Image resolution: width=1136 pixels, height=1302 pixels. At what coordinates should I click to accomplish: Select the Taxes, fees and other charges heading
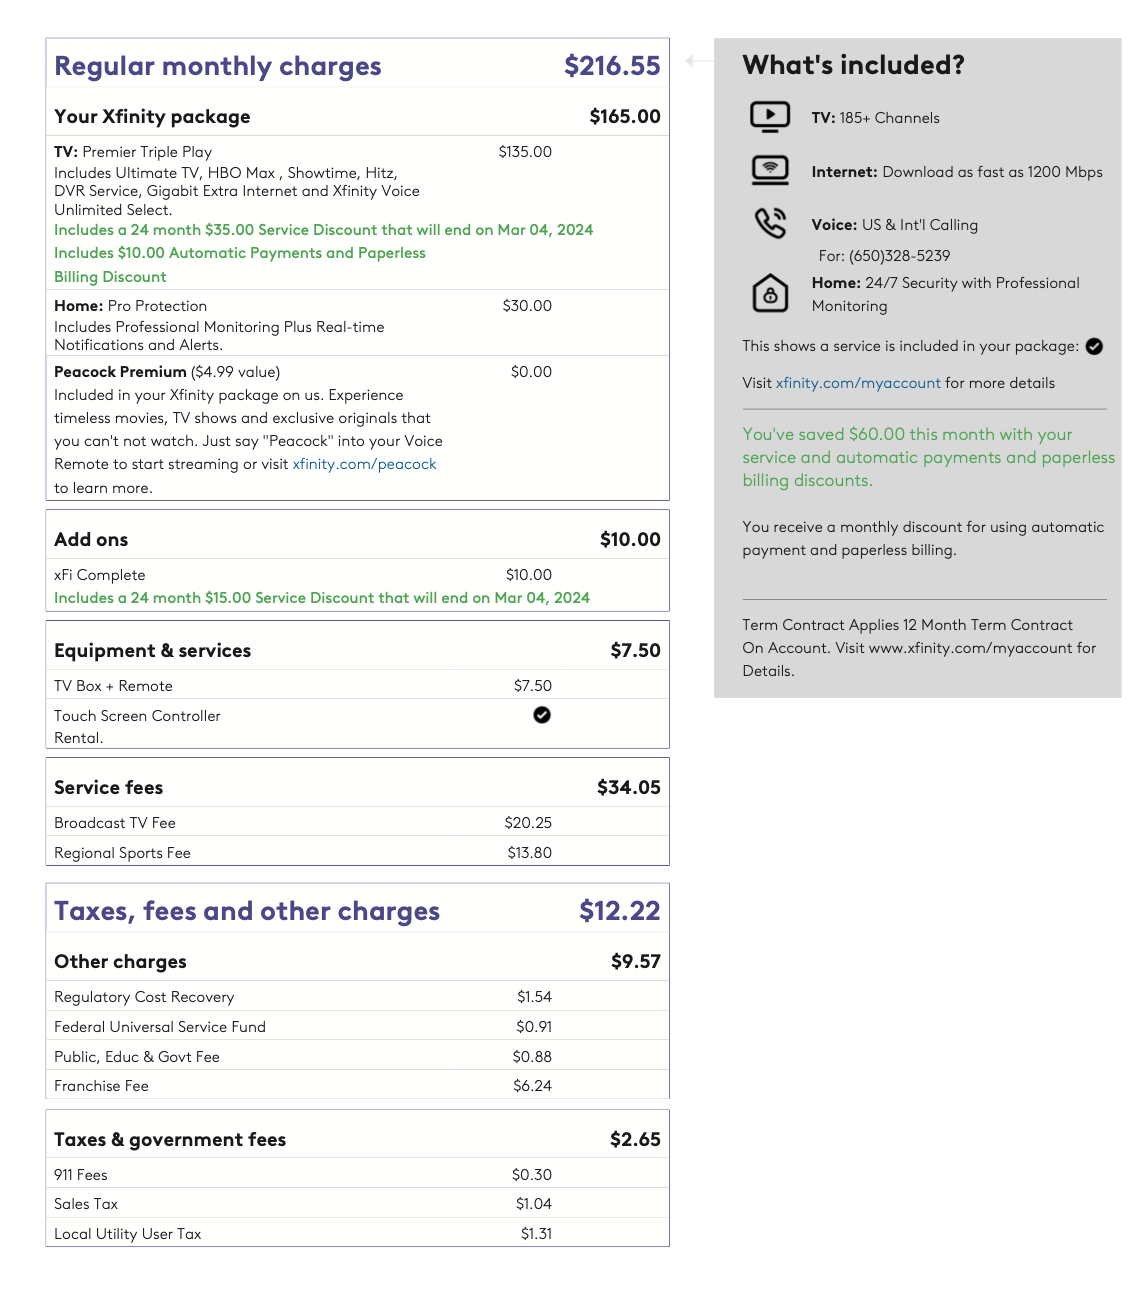[x=247, y=911]
